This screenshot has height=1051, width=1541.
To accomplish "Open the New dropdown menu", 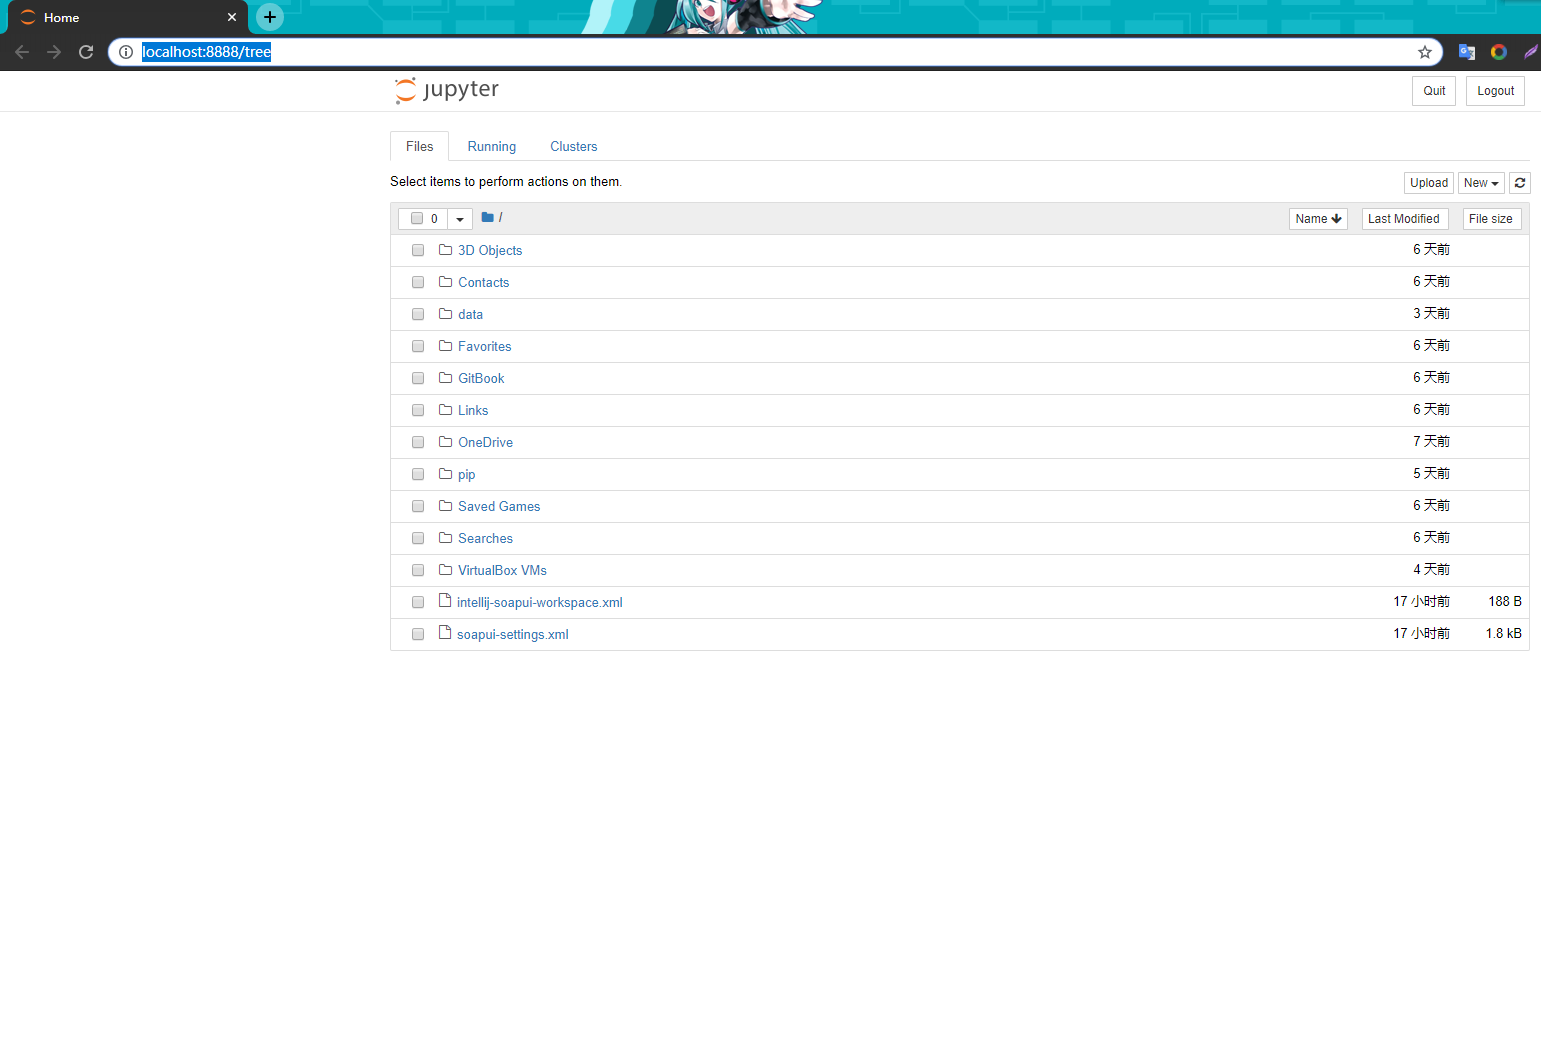I will [x=1480, y=183].
